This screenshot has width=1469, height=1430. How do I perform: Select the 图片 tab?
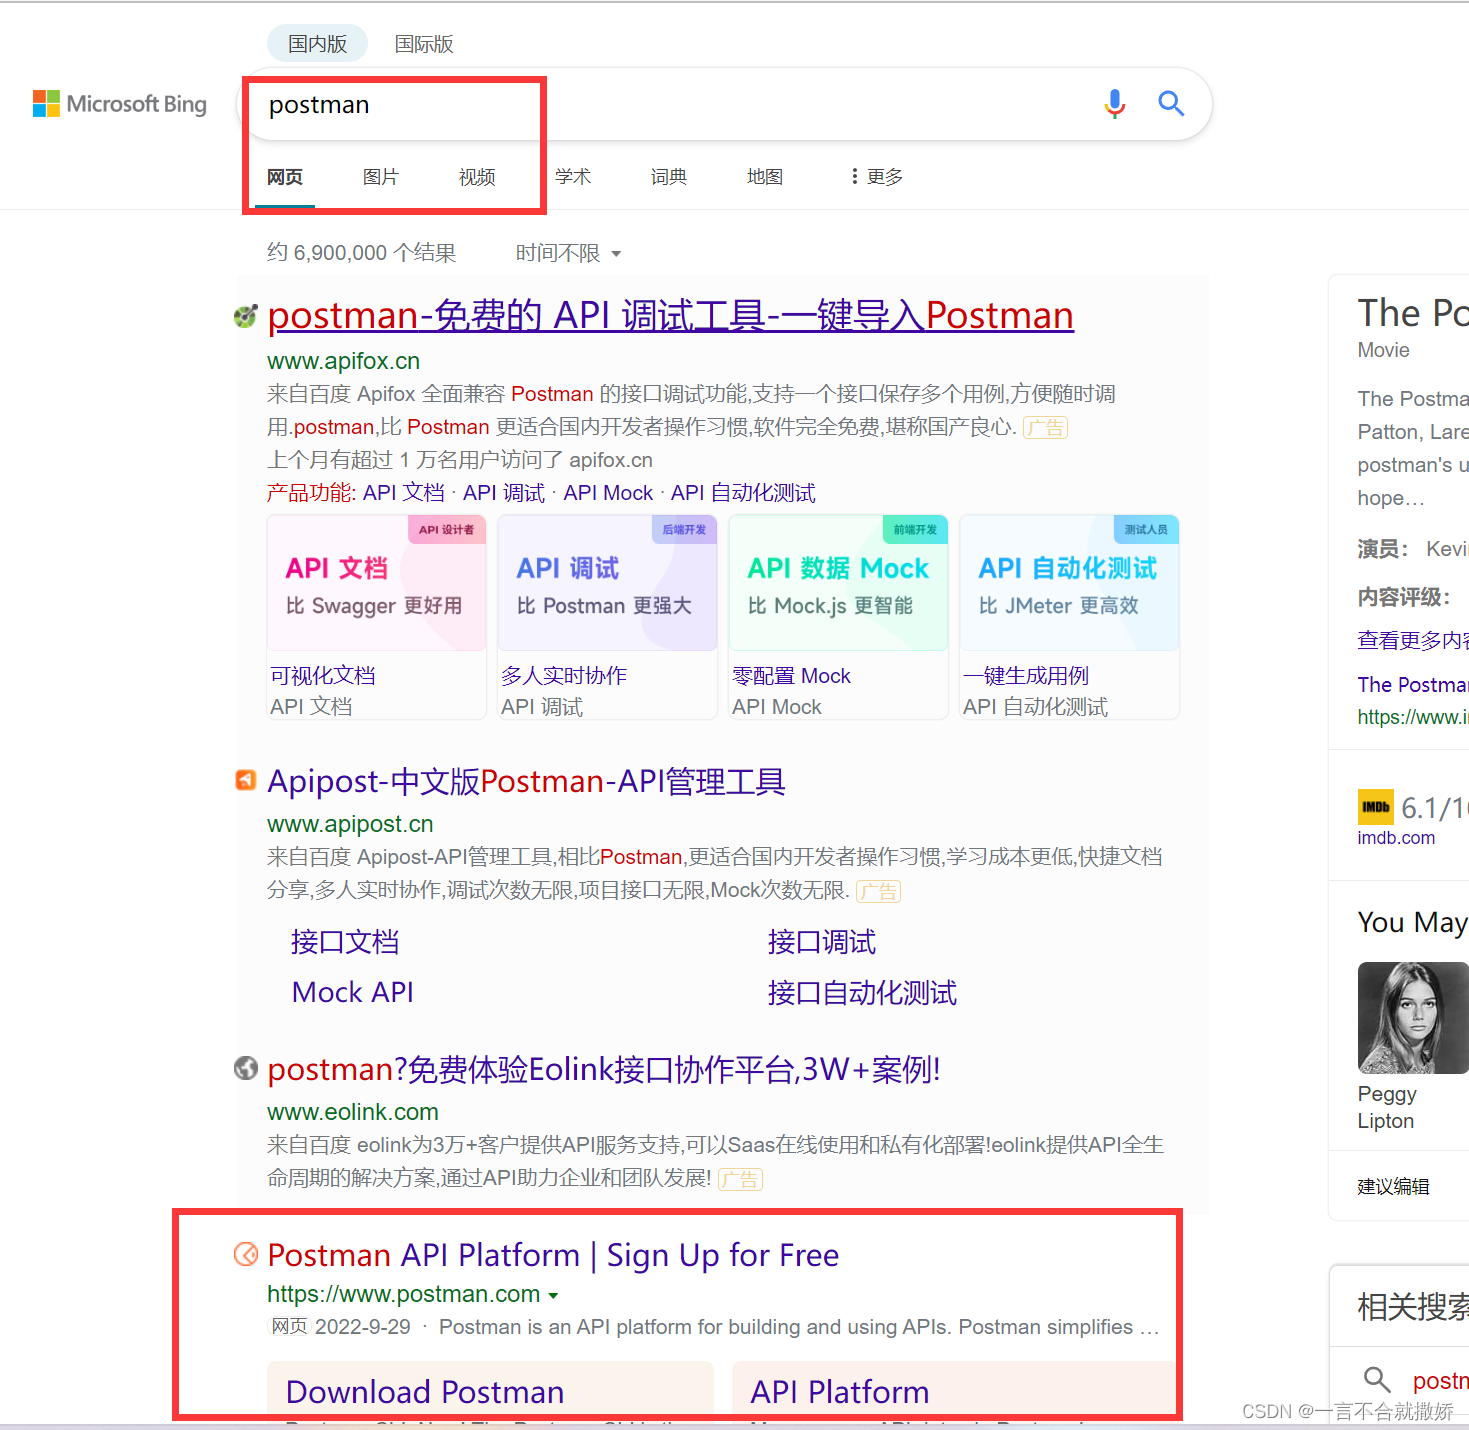tap(381, 177)
